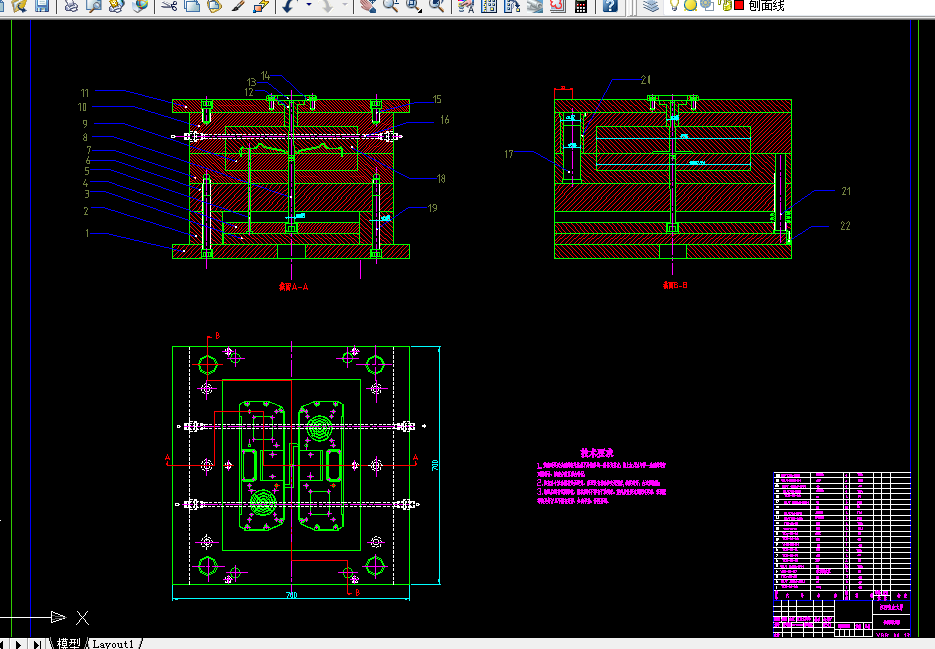935x649 pixels.
Task: Click the Publish icon
Action: (116, 5)
